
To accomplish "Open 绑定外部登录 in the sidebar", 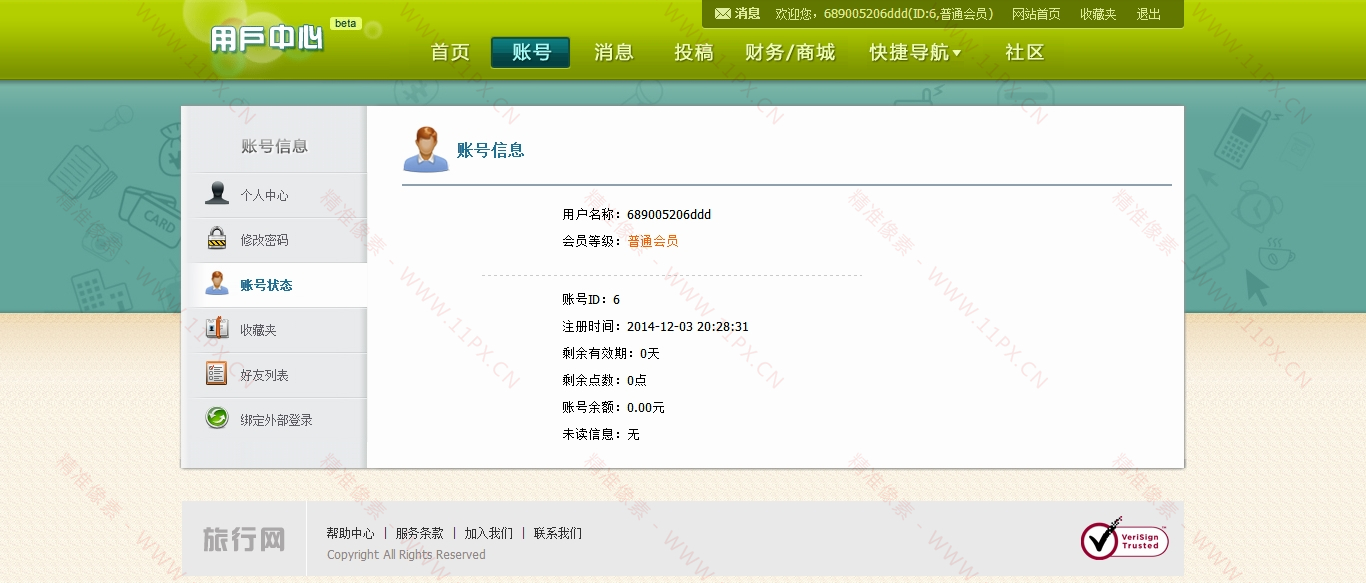I will click(x=278, y=420).
